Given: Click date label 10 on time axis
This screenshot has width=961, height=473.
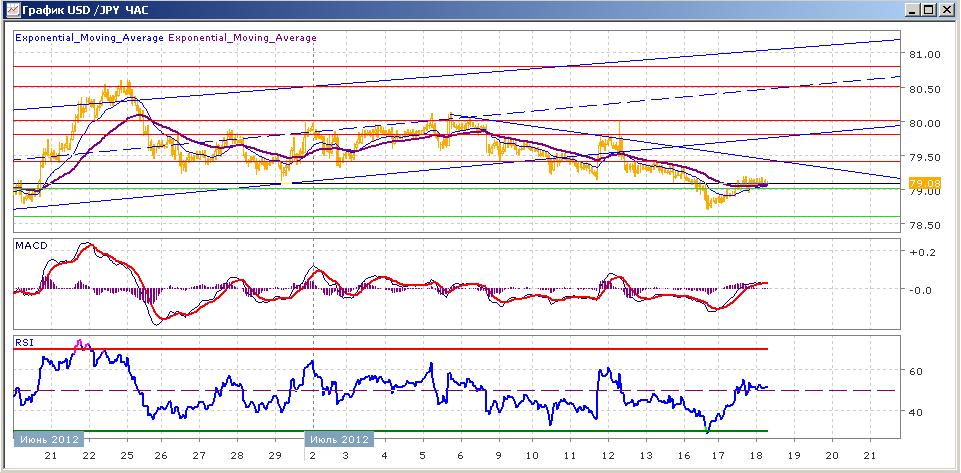Looking at the screenshot, I should (x=533, y=456).
